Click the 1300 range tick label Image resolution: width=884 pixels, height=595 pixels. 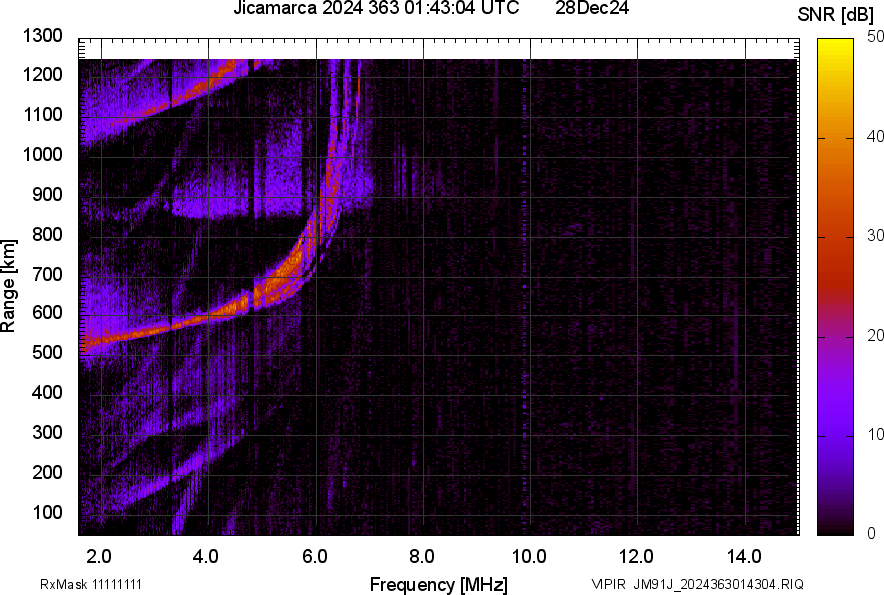tap(43, 36)
